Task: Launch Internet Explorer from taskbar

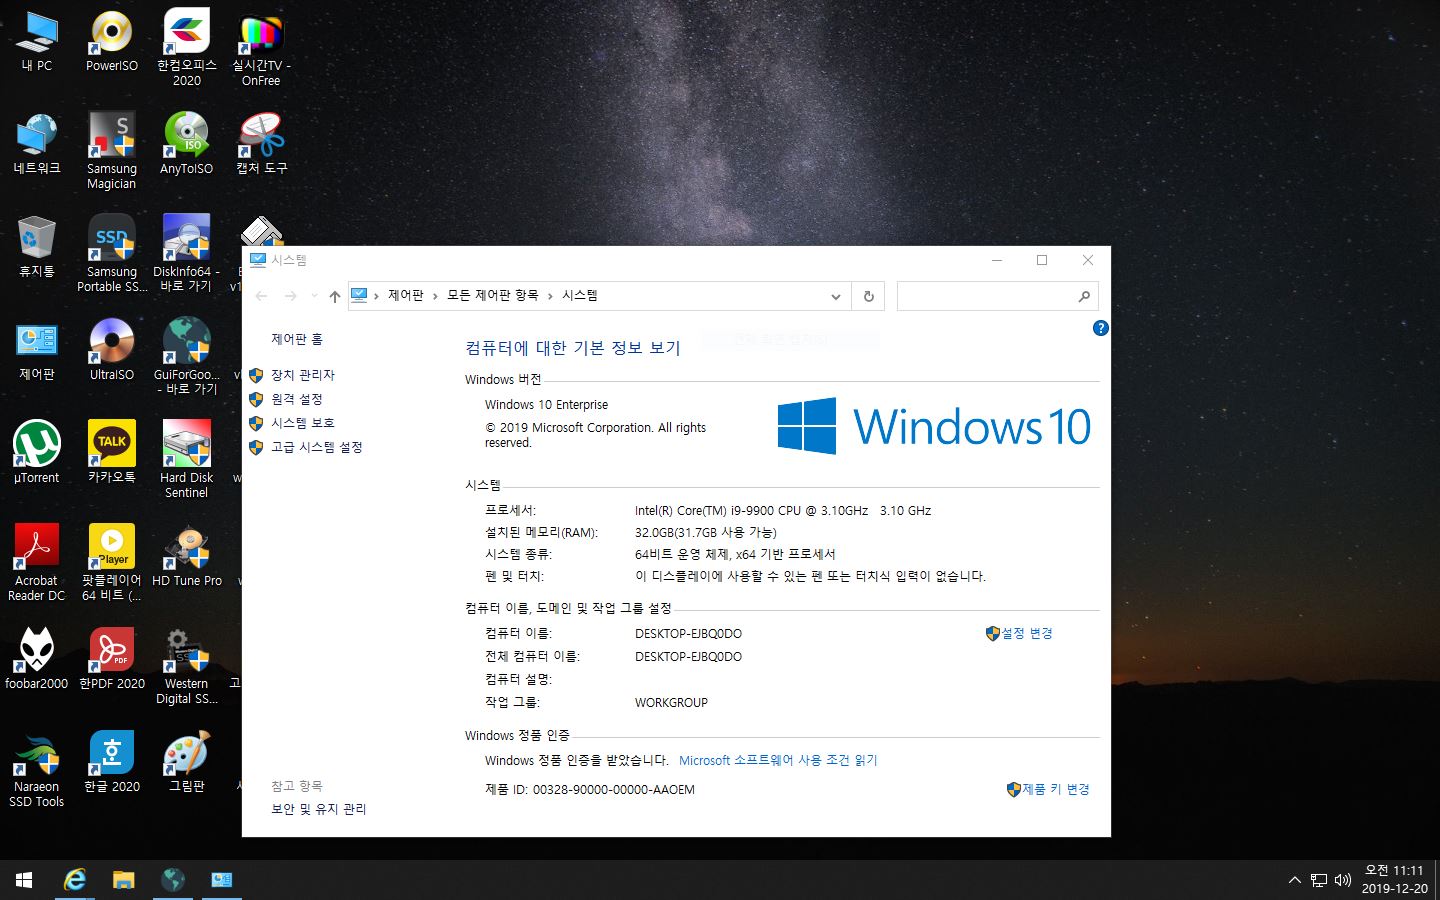Action: [74, 880]
